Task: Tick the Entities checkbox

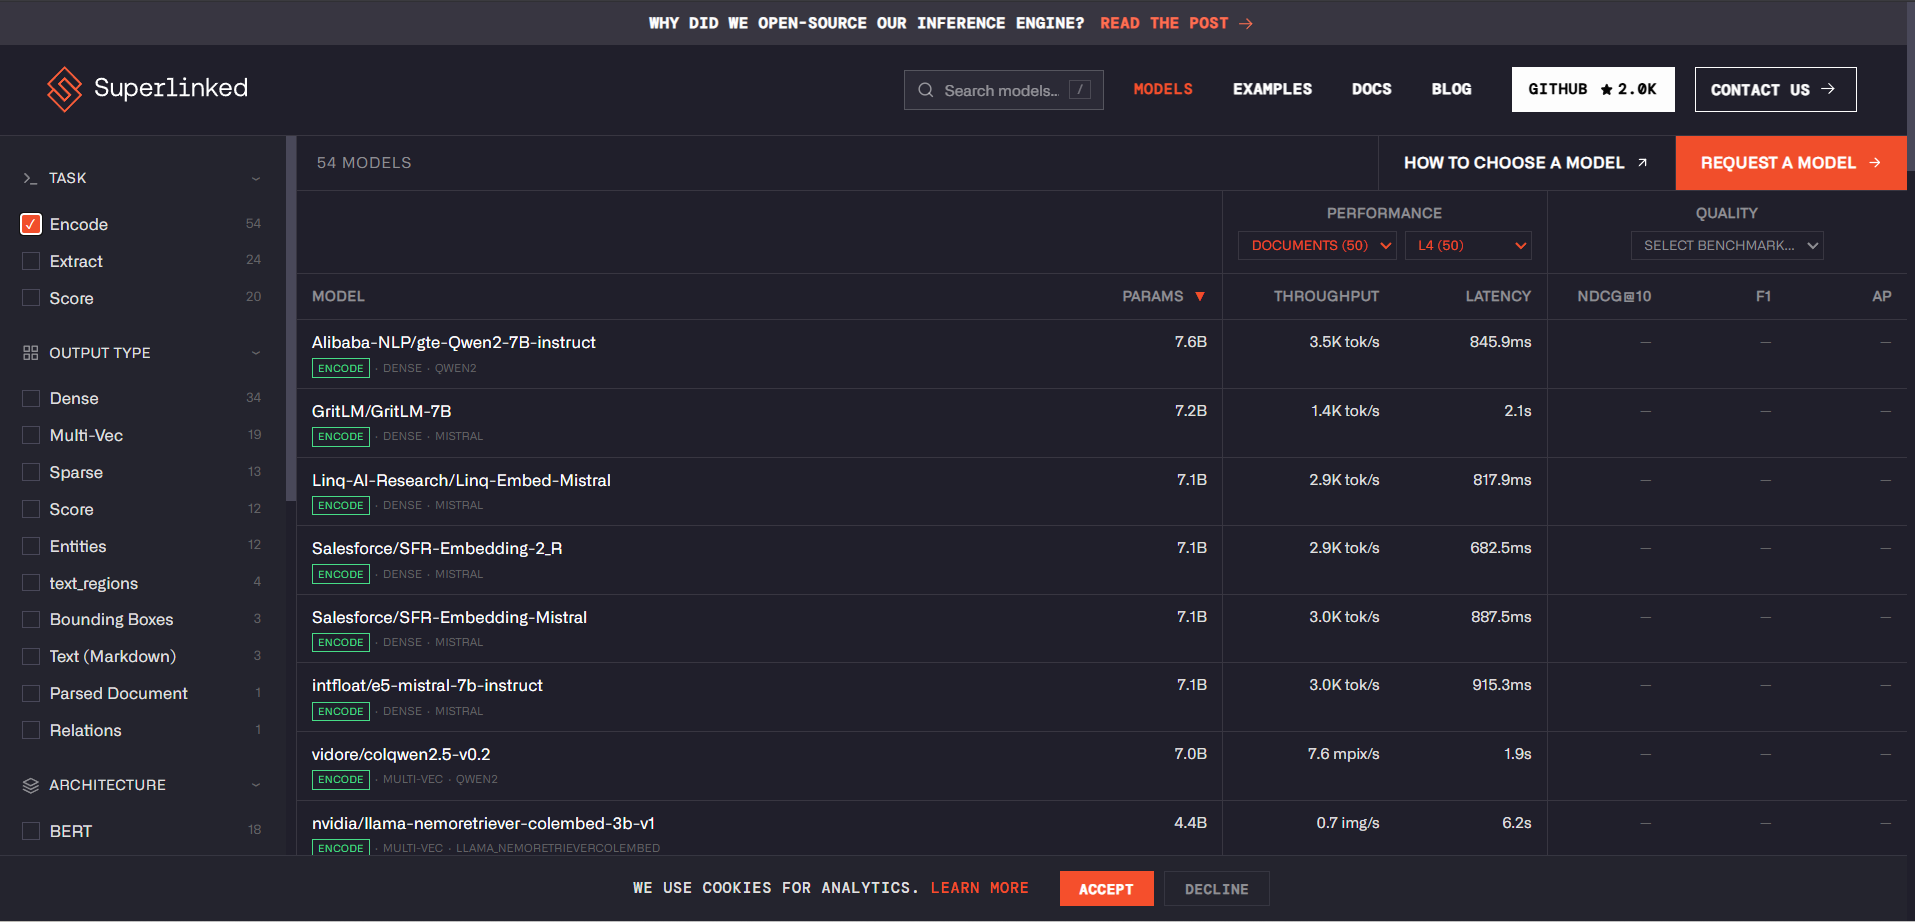Action: [x=31, y=546]
